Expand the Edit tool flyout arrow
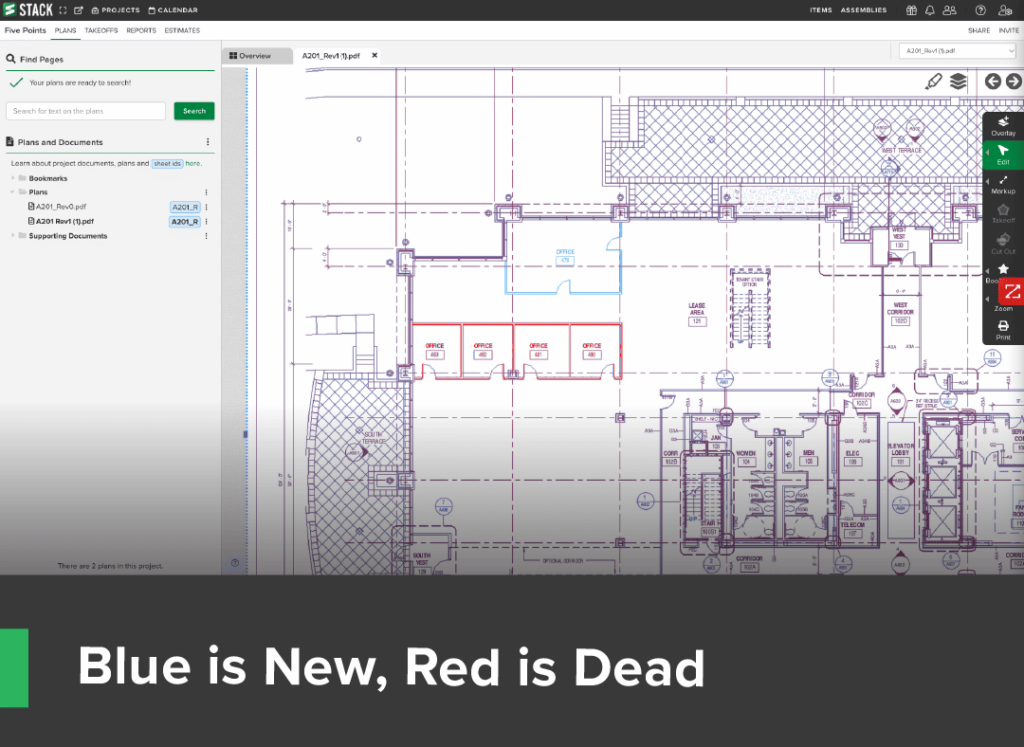Viewport: 1024px width, 747px height. (x=987, y=152)
